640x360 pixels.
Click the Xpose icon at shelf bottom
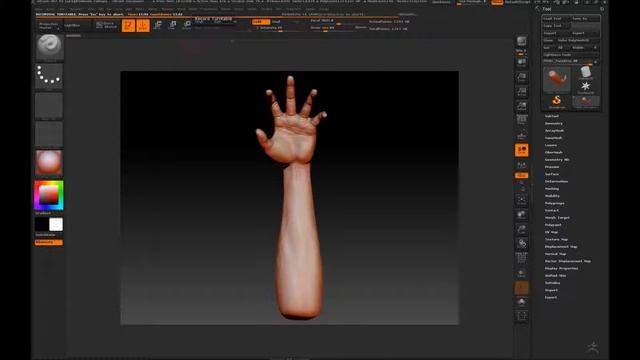click(x=522, y=316)
